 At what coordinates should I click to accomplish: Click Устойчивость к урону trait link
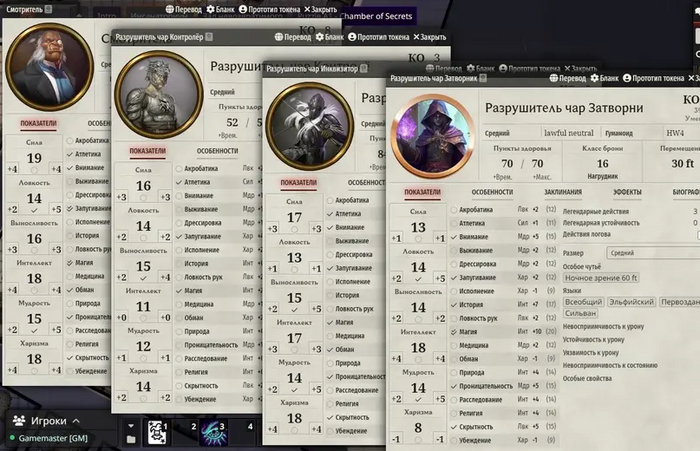593,339
